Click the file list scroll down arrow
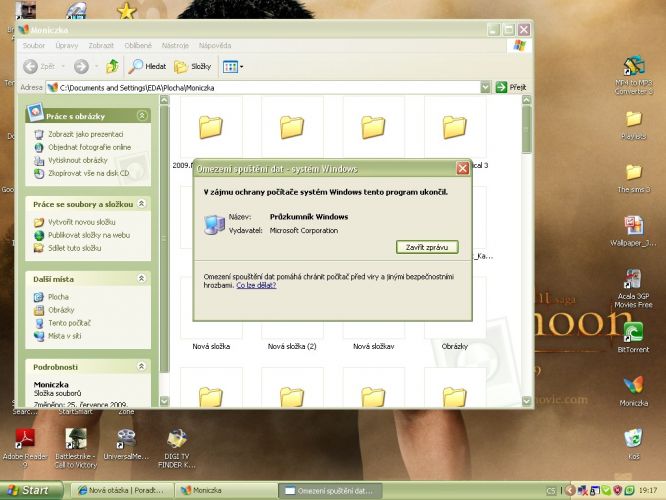The image size is (666, 500). [527, 401]
